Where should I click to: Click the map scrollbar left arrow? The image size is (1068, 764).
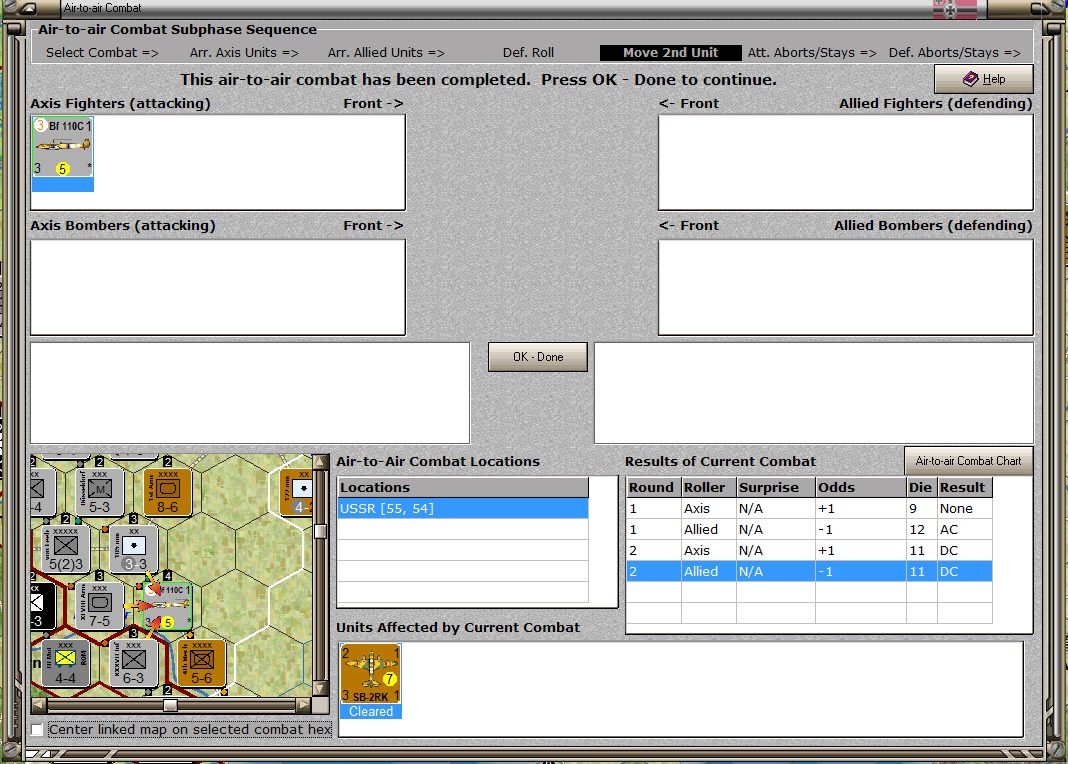coord(39,705)
